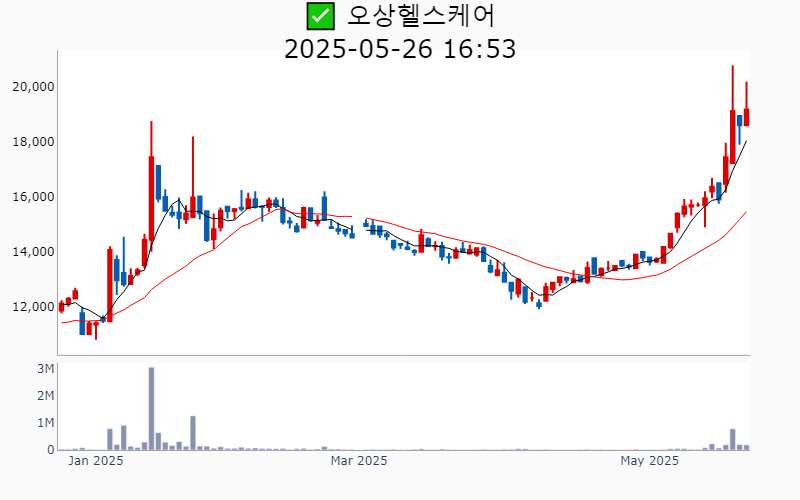
Task: Click the tallest volume bar near 3M
Action: pyautogui.click(x=152, y=409)
